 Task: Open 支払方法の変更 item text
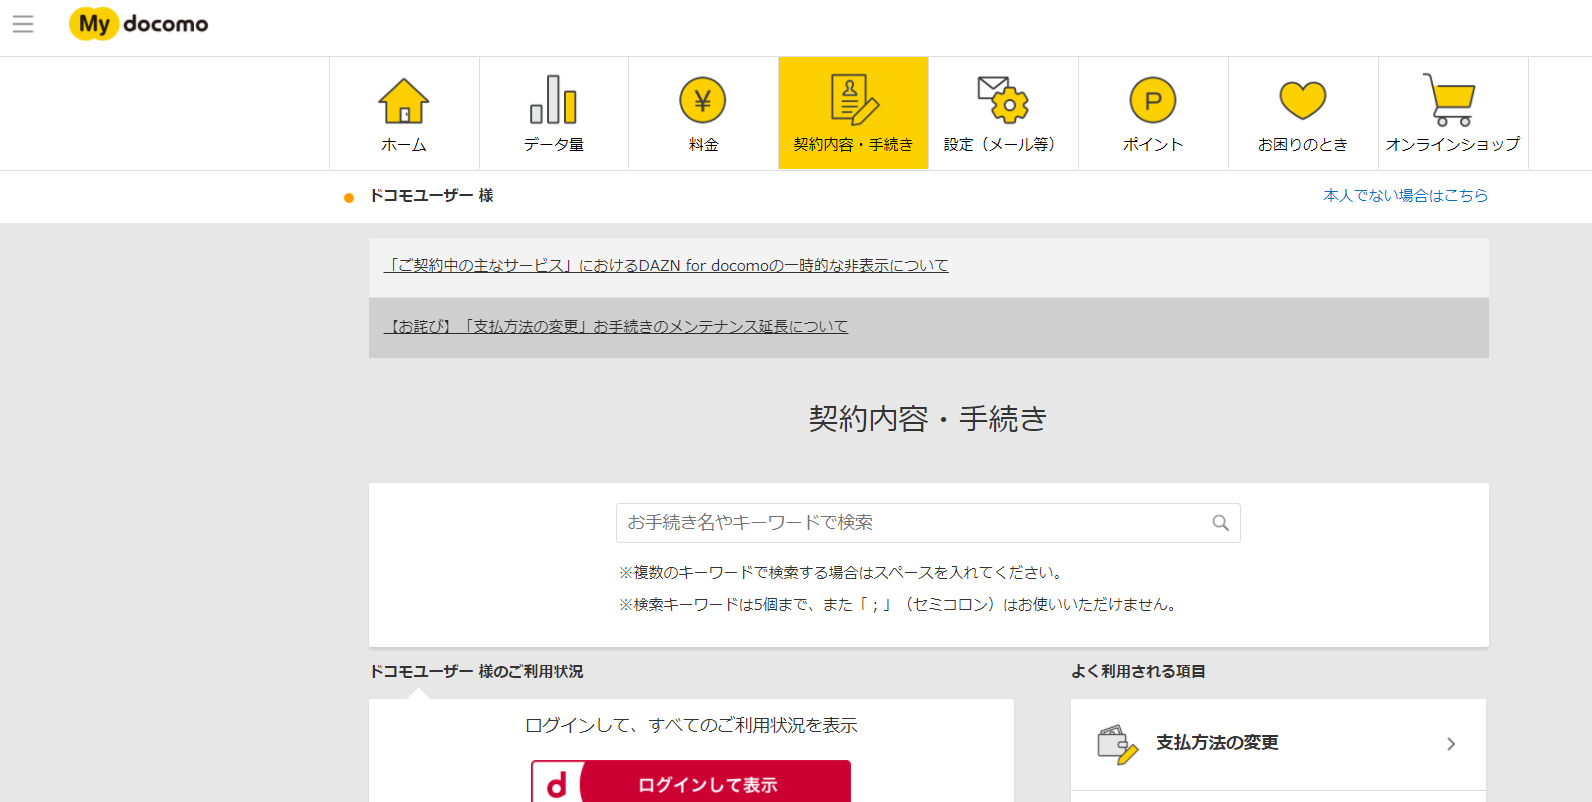tap(1217, 743)
